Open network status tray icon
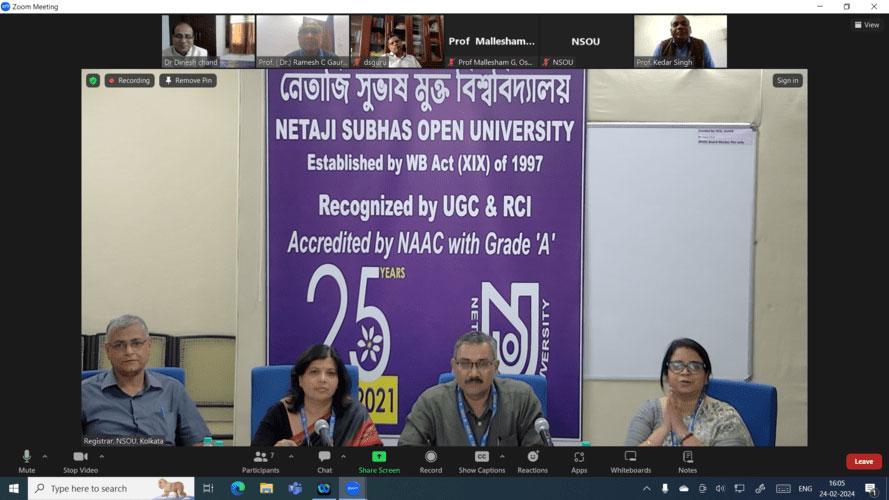The image size is (889, 500). tap(739, 488)
